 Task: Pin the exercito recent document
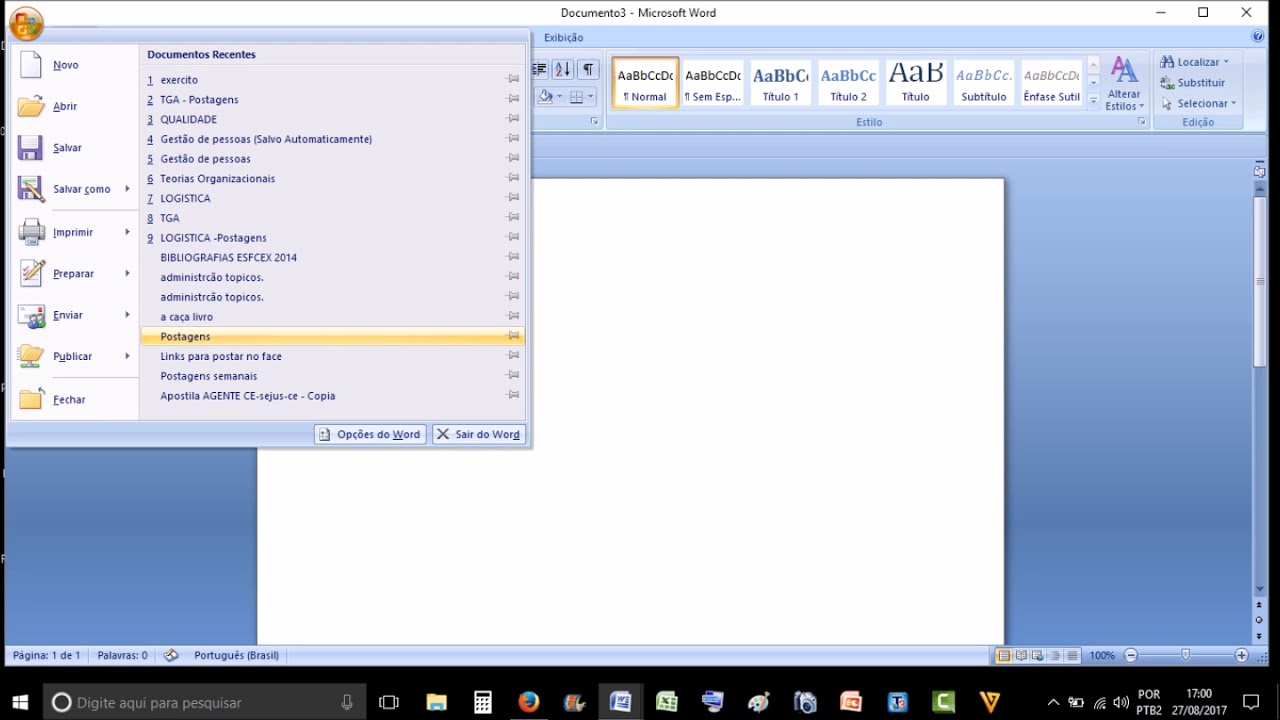pos(513,79)
